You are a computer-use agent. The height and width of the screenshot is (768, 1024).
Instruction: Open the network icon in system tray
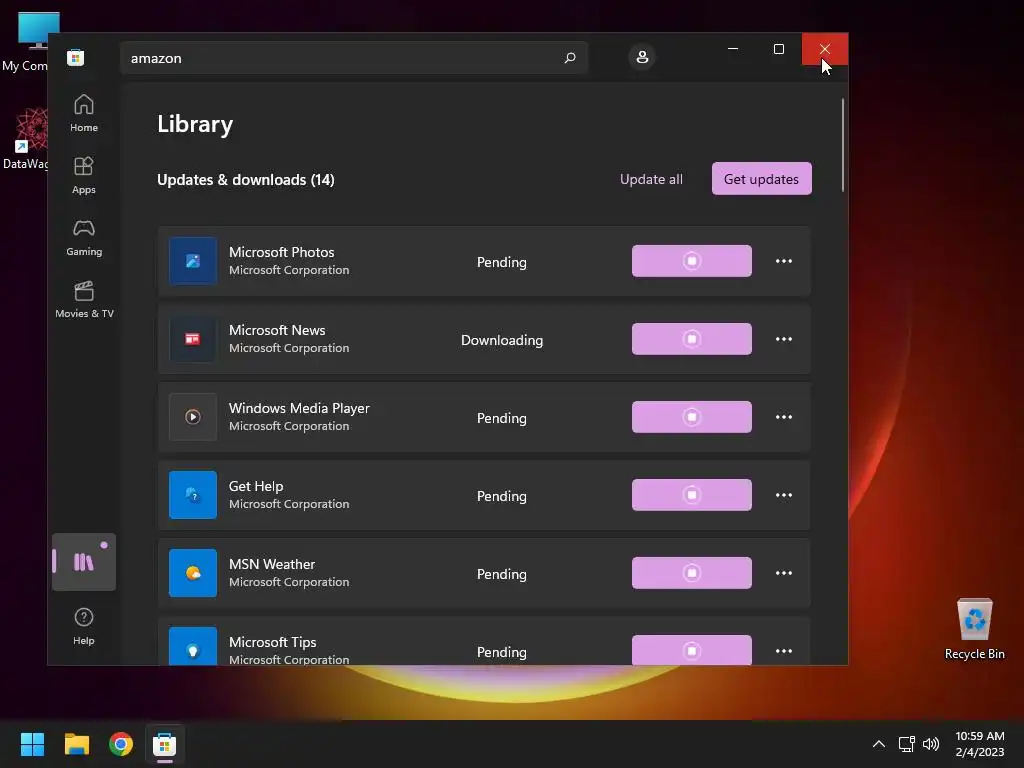906,744
